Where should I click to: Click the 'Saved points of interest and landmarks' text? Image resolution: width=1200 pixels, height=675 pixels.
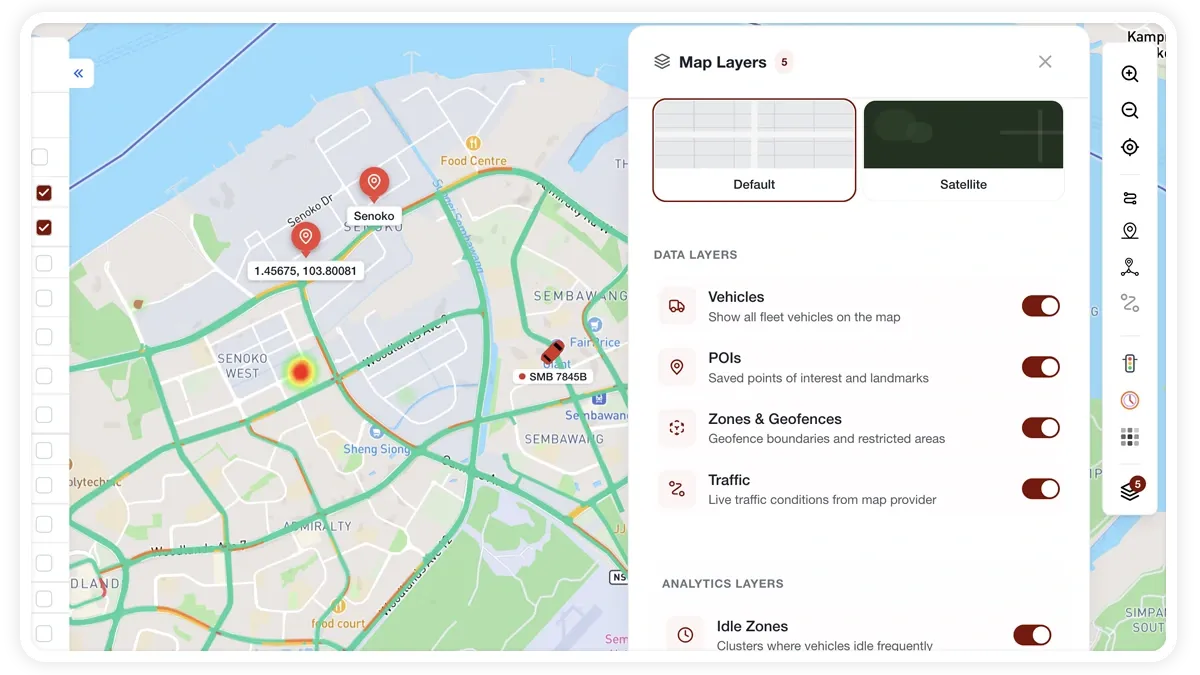(x=818, y=378)
